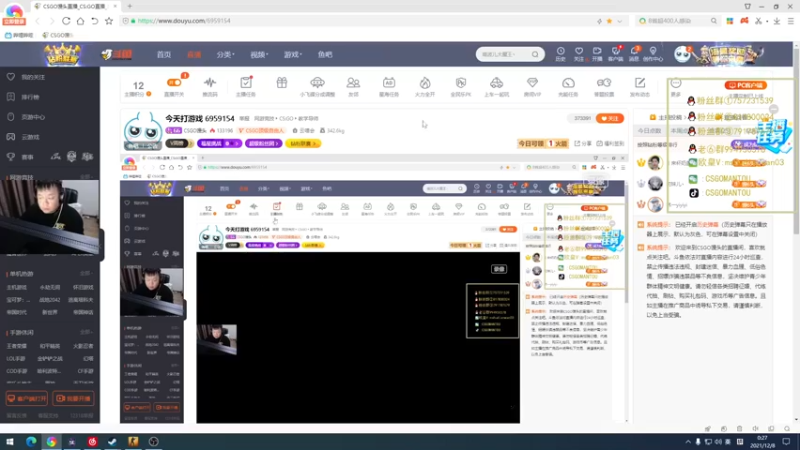
Task: Click the purple 超级粉丝团 badge button
Action: 263,144
